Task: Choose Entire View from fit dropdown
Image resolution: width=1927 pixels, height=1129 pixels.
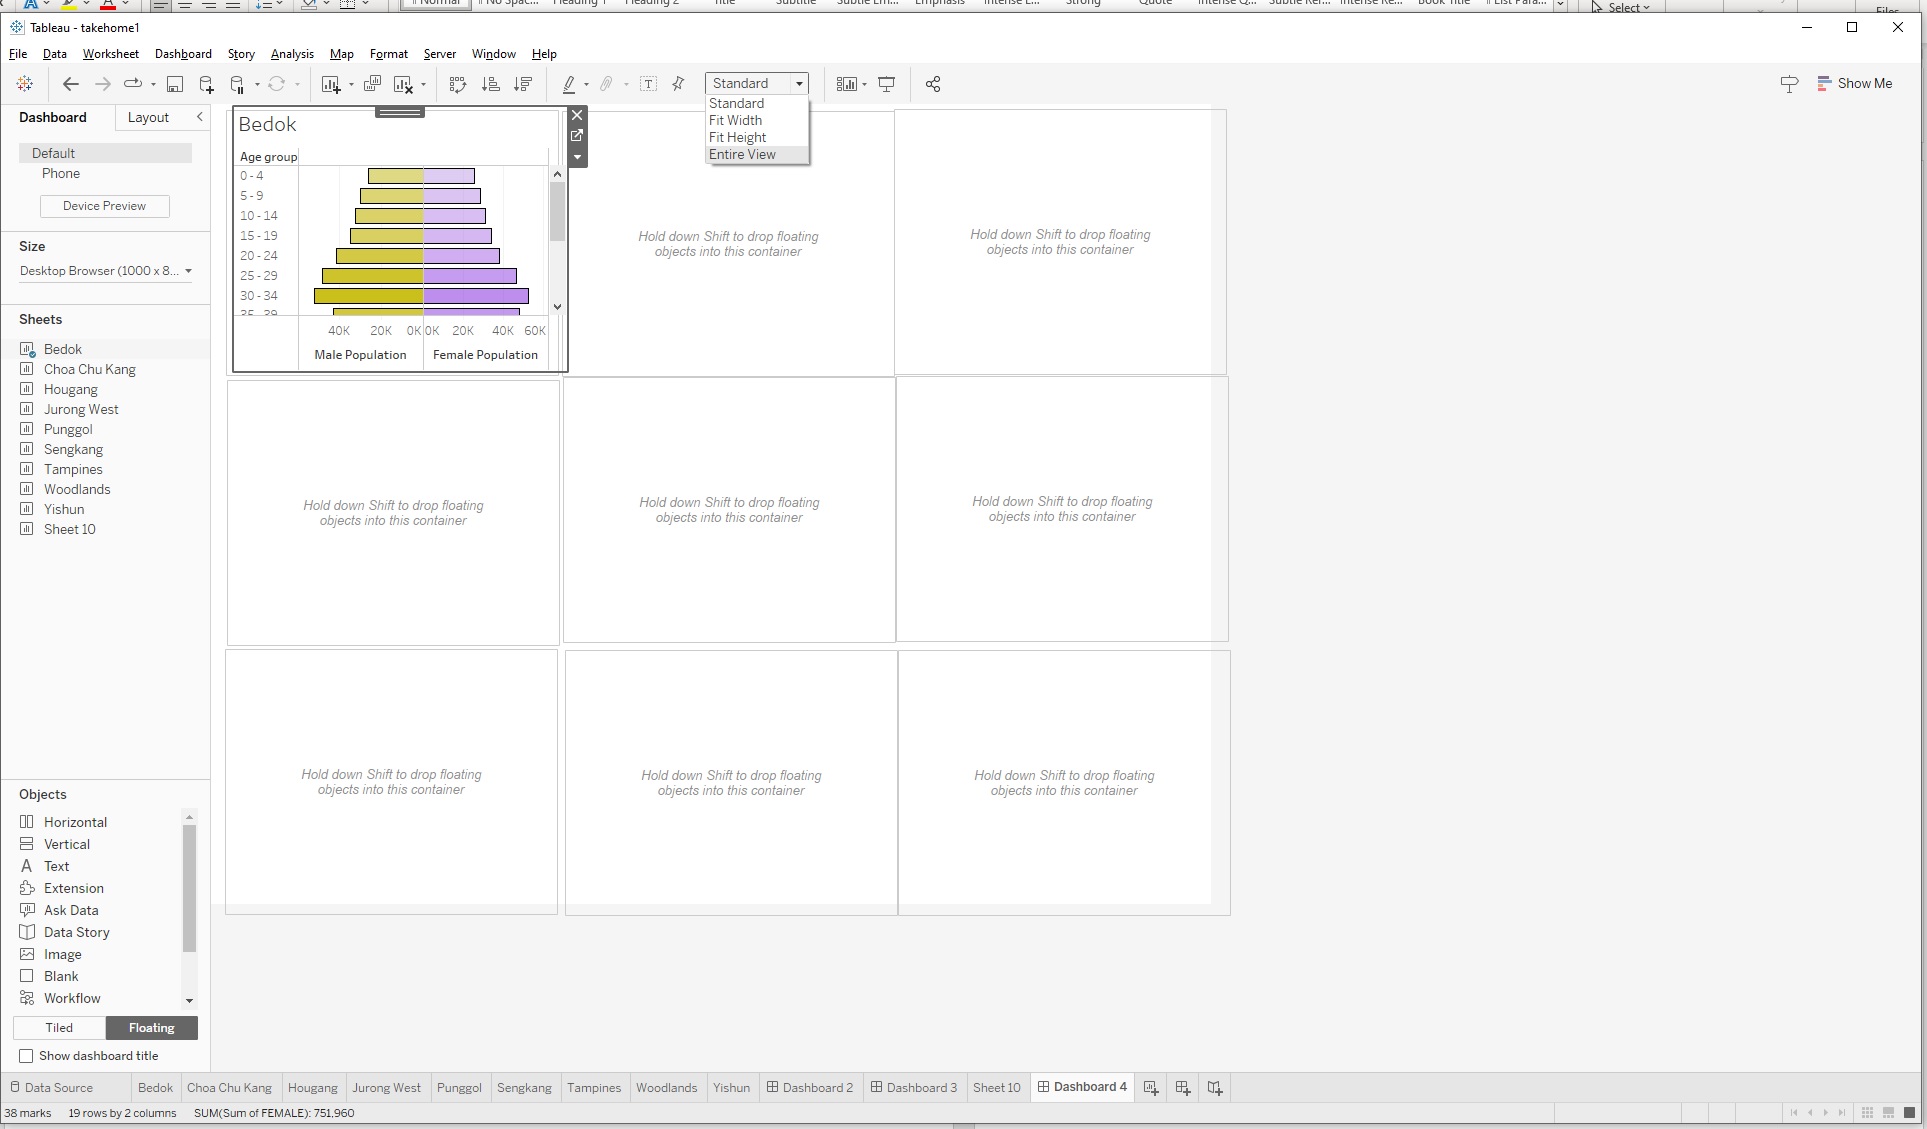Action: click(742, 154)
